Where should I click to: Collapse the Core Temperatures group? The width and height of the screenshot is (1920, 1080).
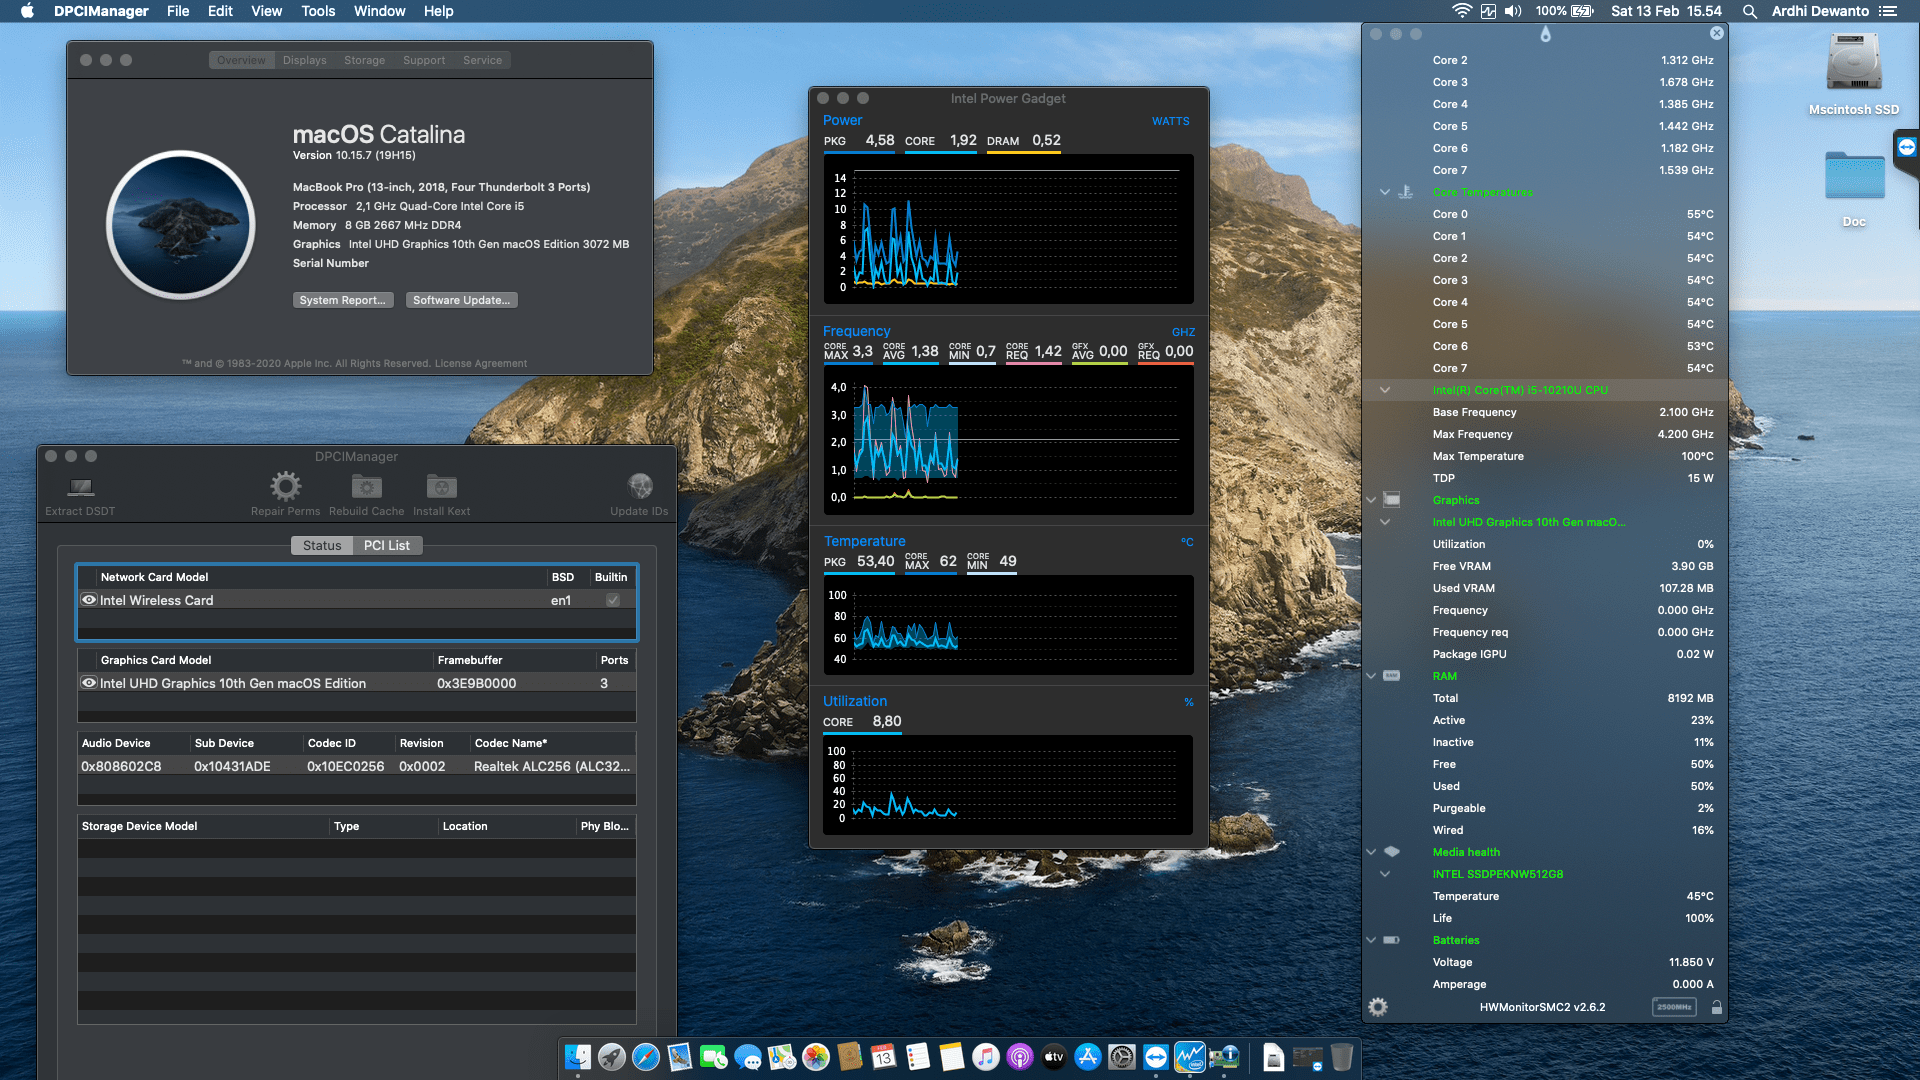tap(1385, 192)
